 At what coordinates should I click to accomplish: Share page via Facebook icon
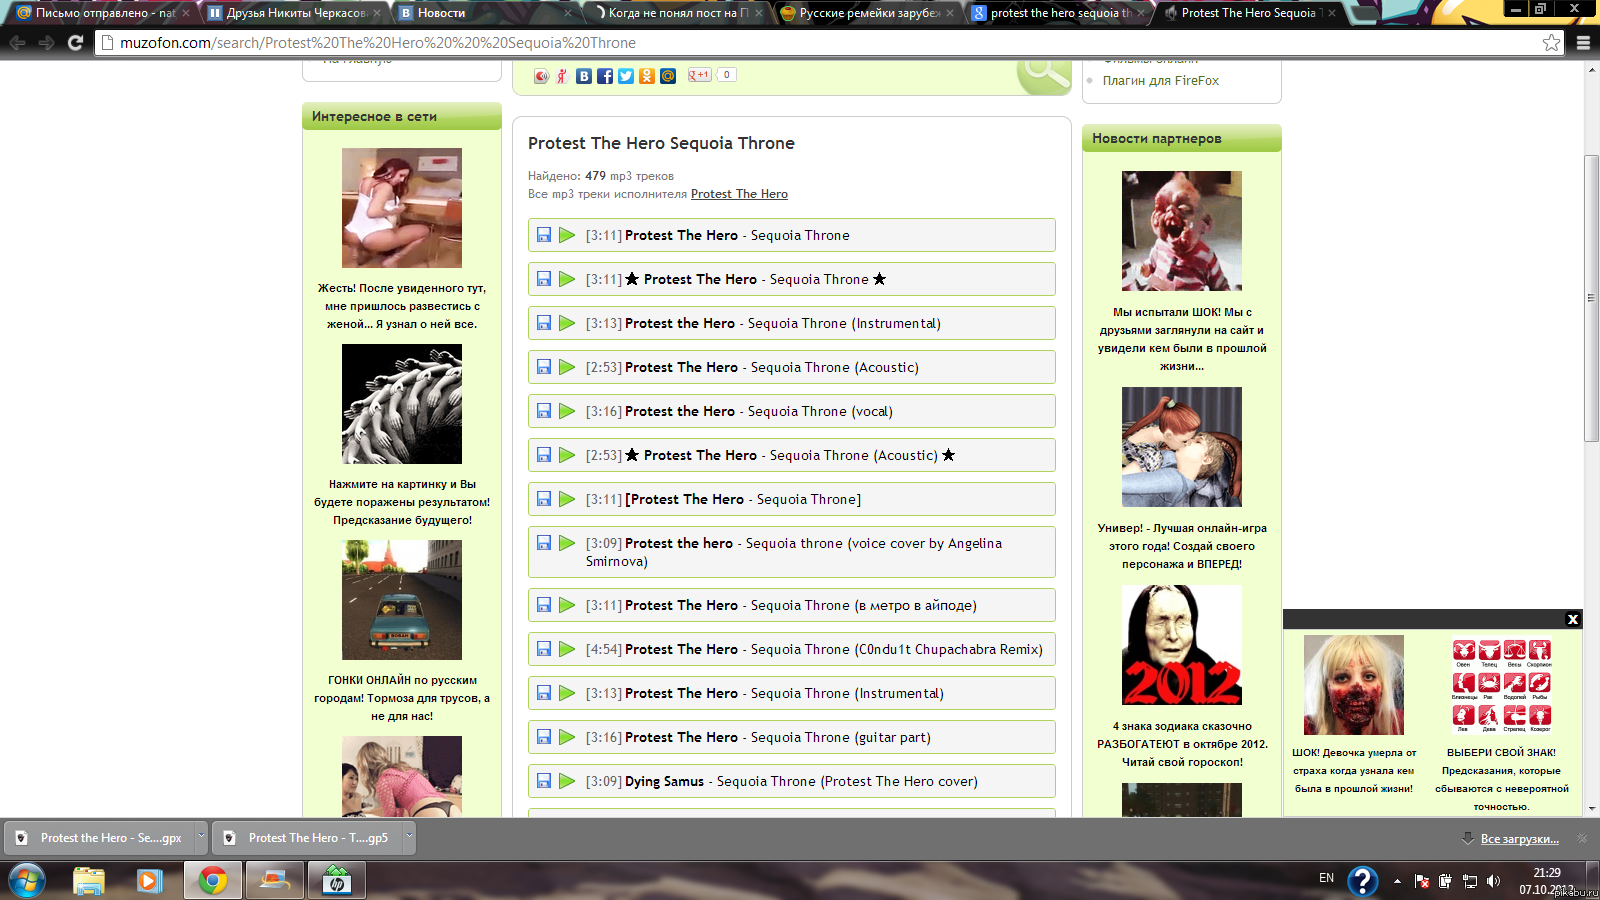605,76
